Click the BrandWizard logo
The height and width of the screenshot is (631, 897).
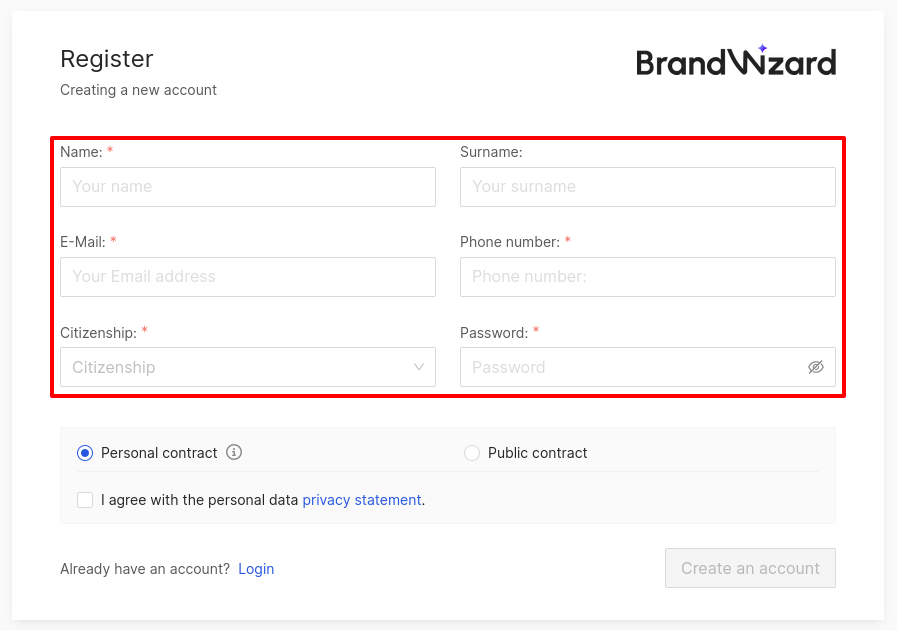click(x=736, y=61)
